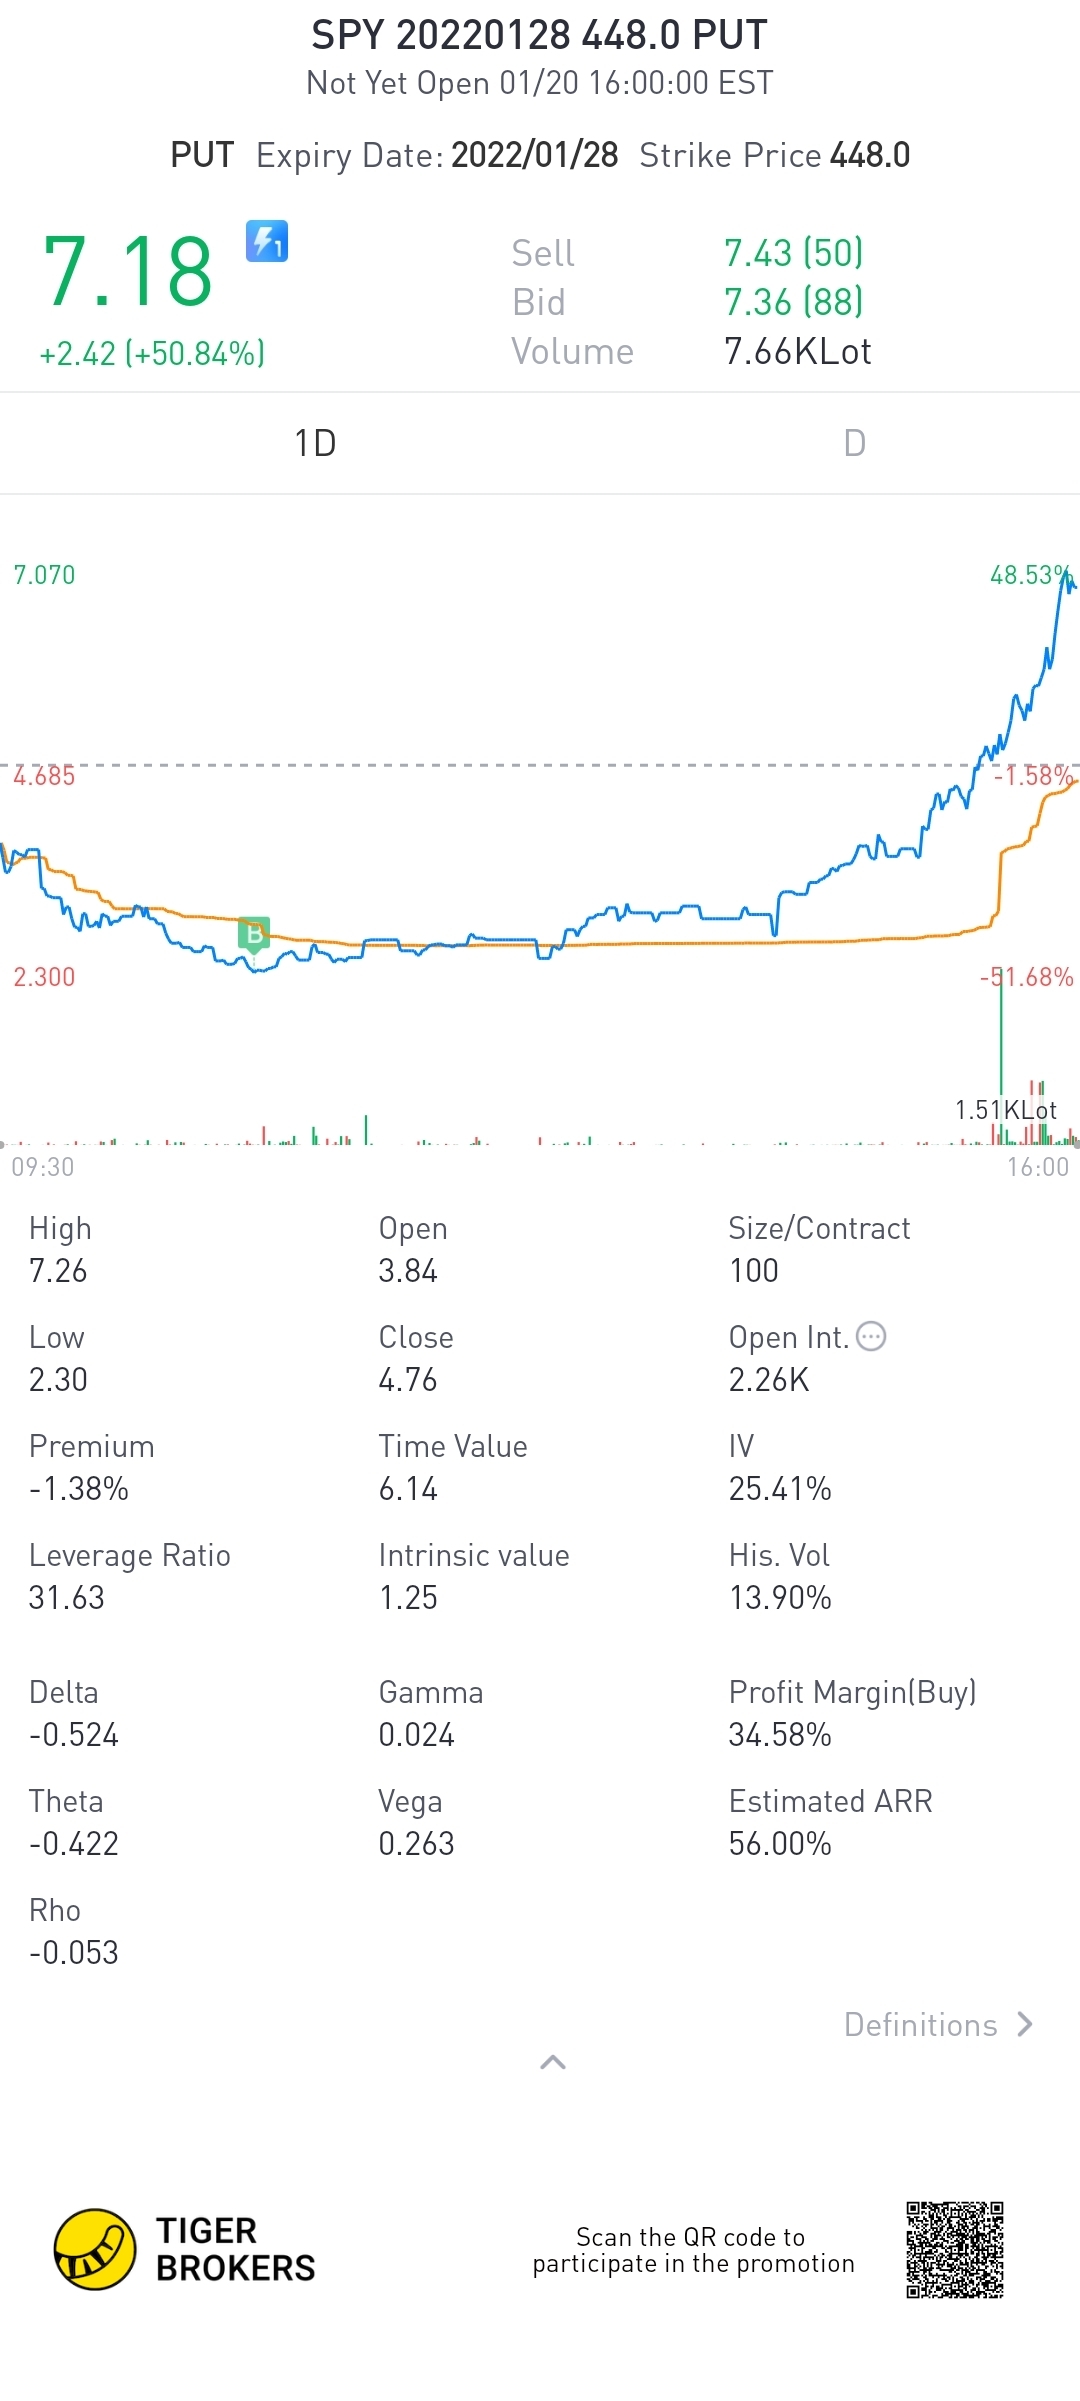This screenshot has height=2401, width=1080.
Task: Tap the Sell price 7.43 (50)
Action: pyautogui.click(x=793, y=253)
